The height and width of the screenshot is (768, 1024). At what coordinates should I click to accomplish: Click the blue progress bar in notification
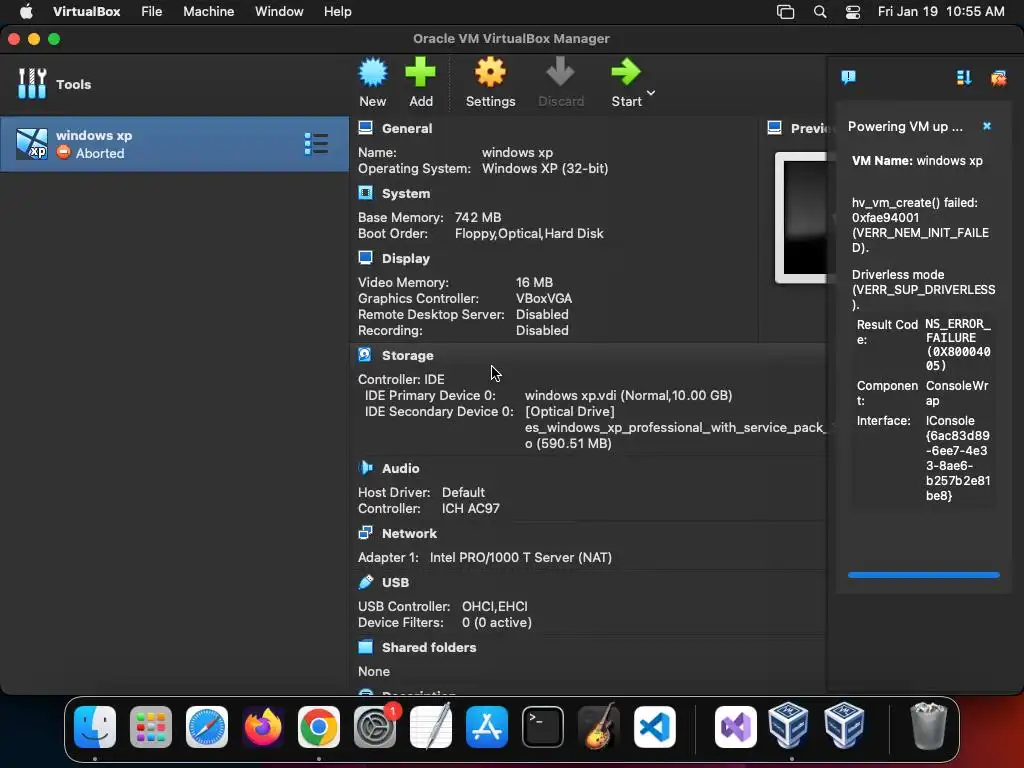click(x=923, y=575)
